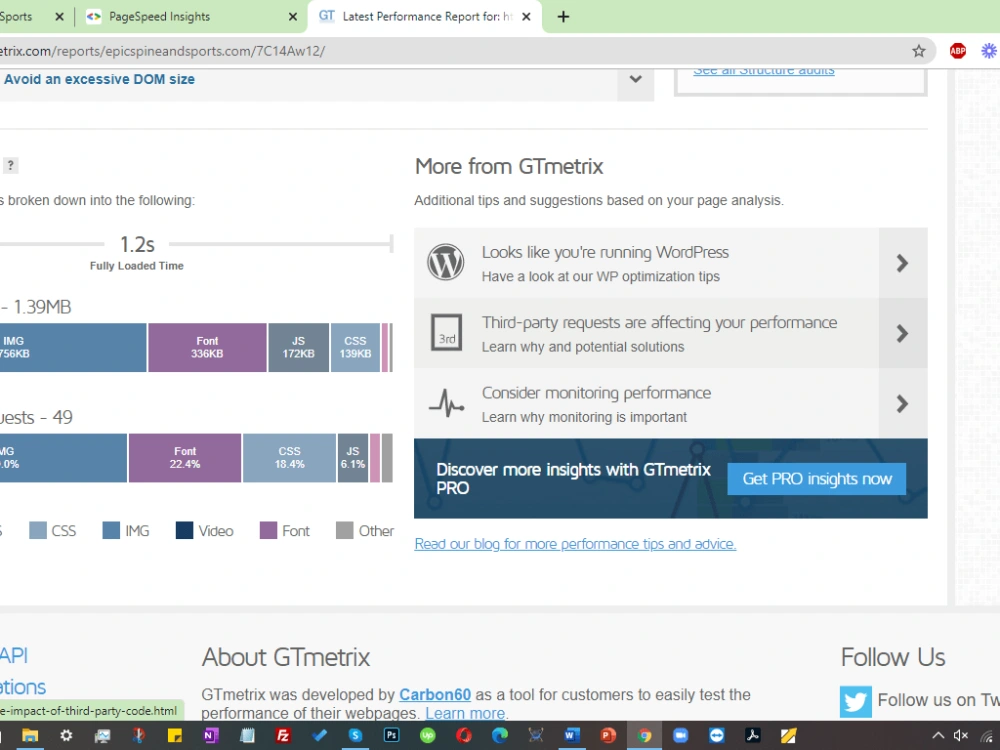Screen dimensions: 1000x750
Task: Open TeamViewer from taskbar
Action: coord(716,735)
